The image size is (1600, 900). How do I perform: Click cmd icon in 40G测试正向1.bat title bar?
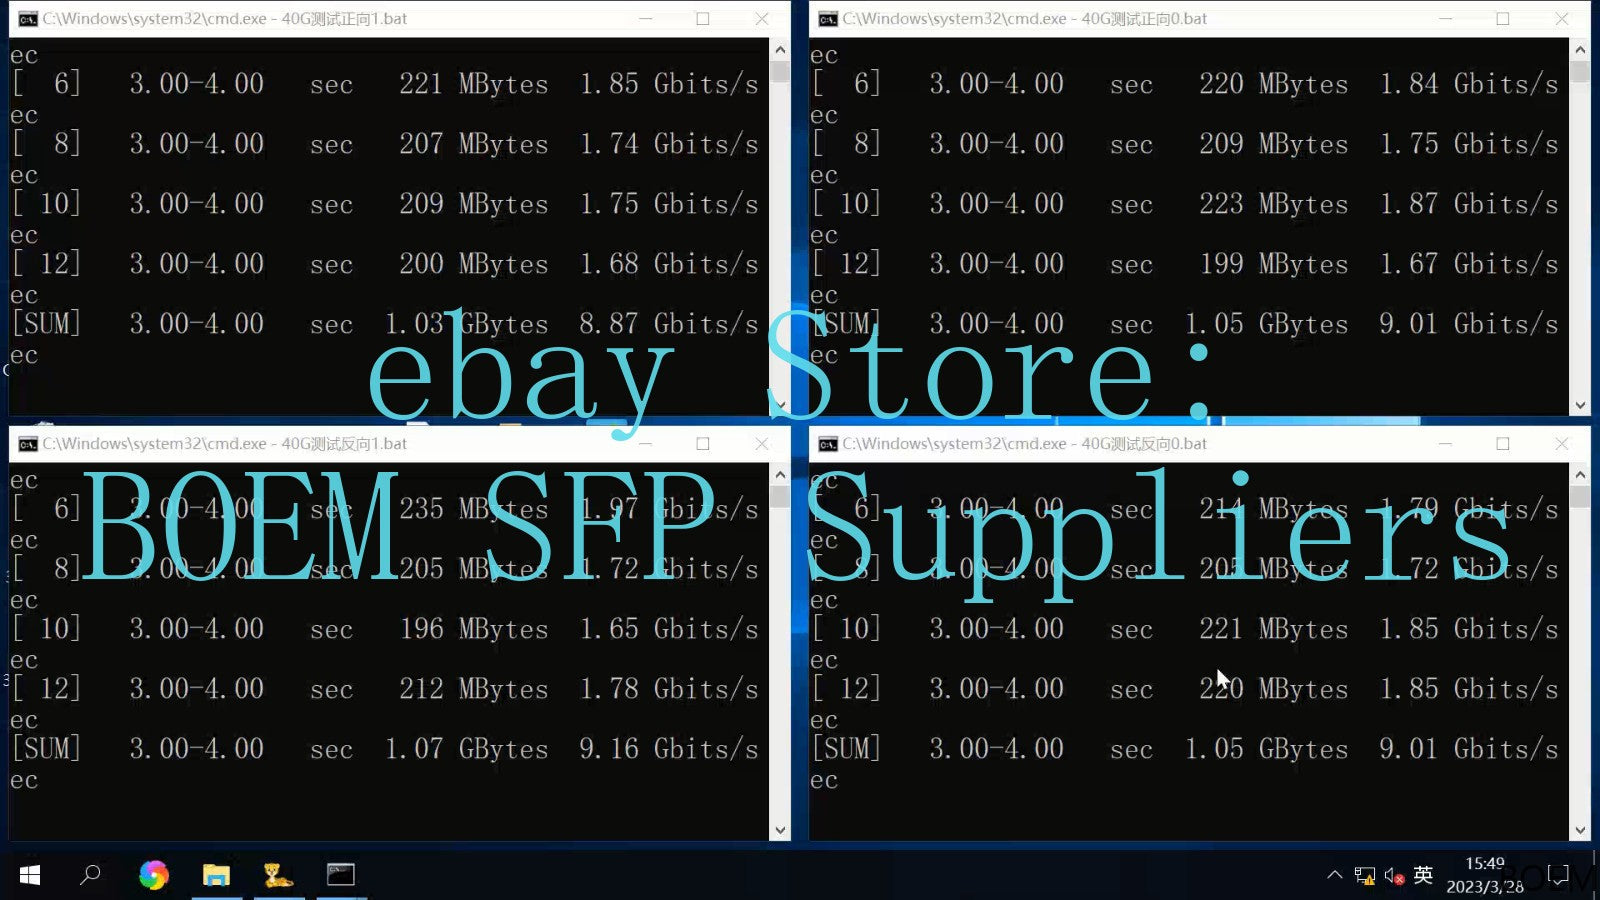tap(28, 19)
